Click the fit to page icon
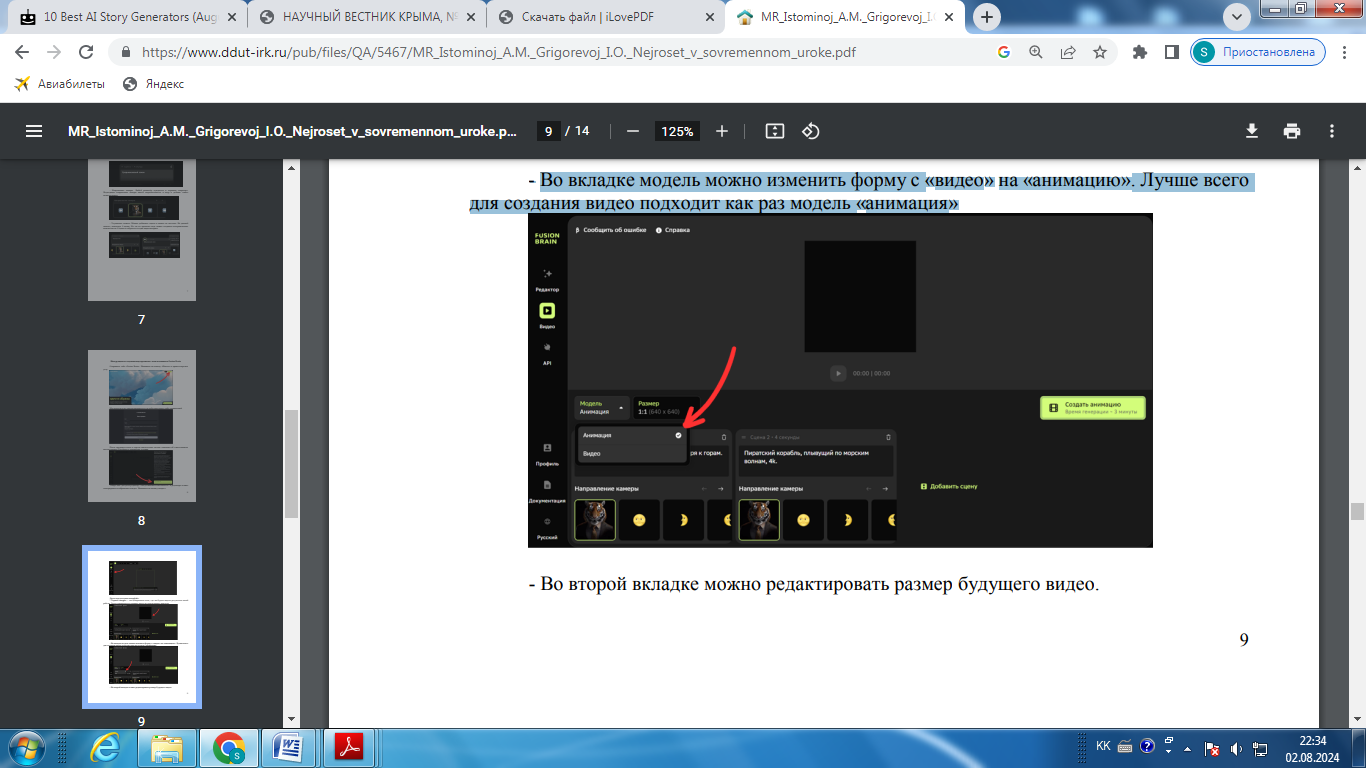The height and width of the screenshot is (768, 1366). [x=774, y=131]
